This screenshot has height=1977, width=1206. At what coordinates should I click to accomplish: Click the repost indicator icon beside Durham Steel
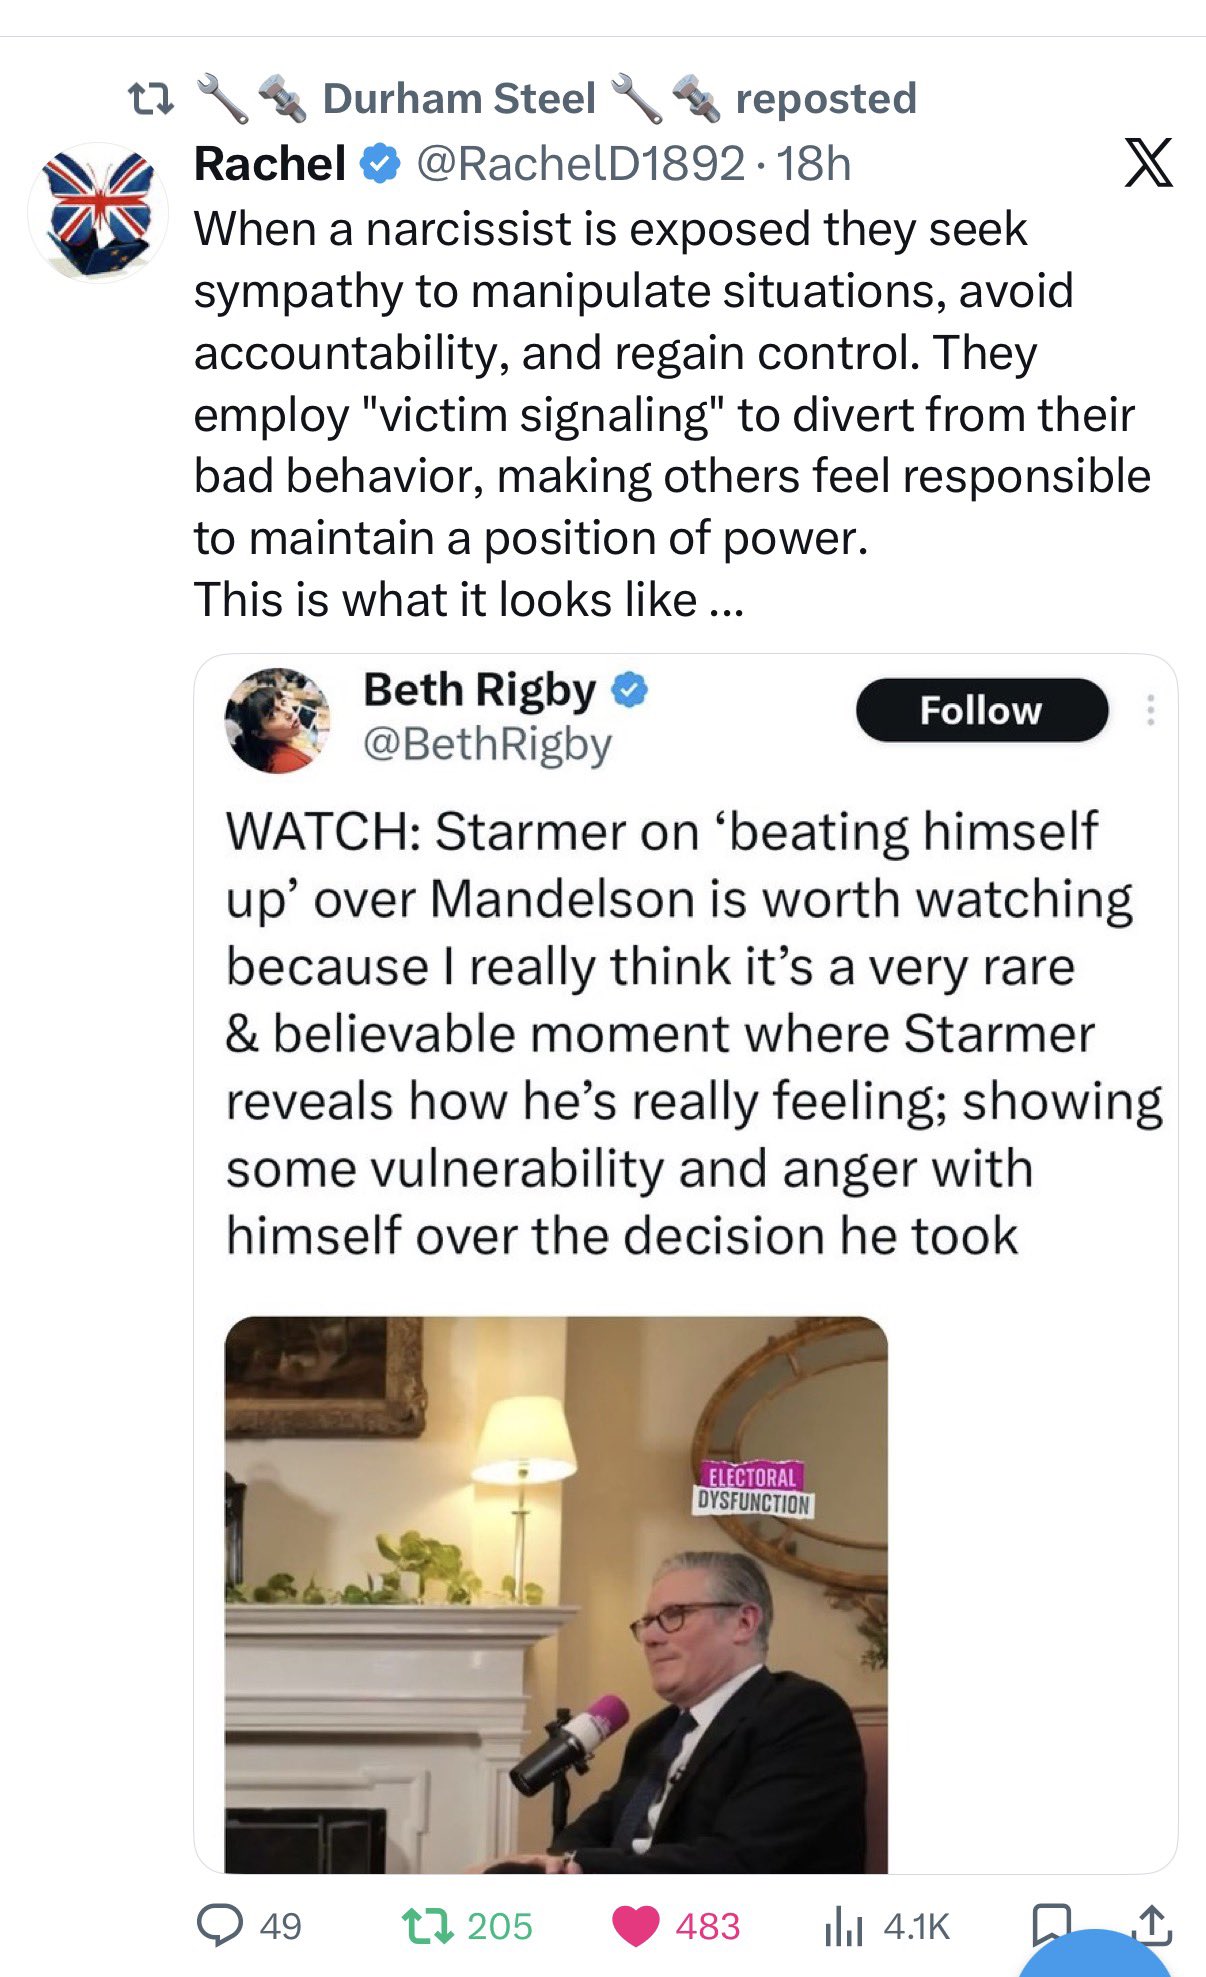152,99
